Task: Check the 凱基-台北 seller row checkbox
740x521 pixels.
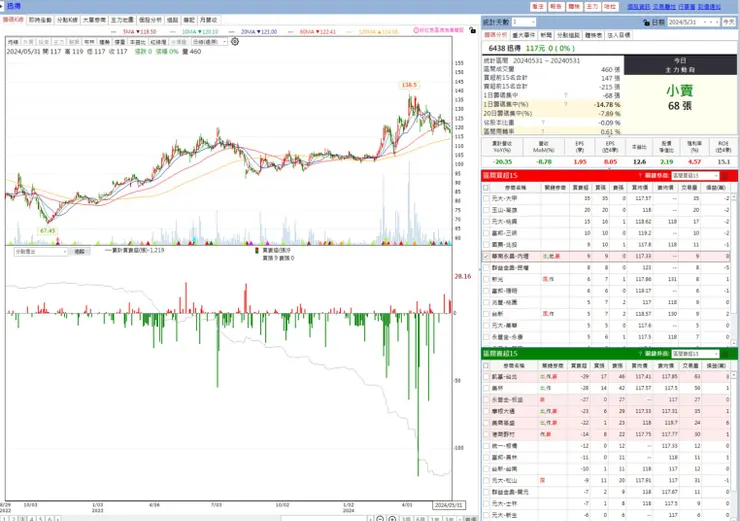Action: pyautogui.click(x=486, y=377)
